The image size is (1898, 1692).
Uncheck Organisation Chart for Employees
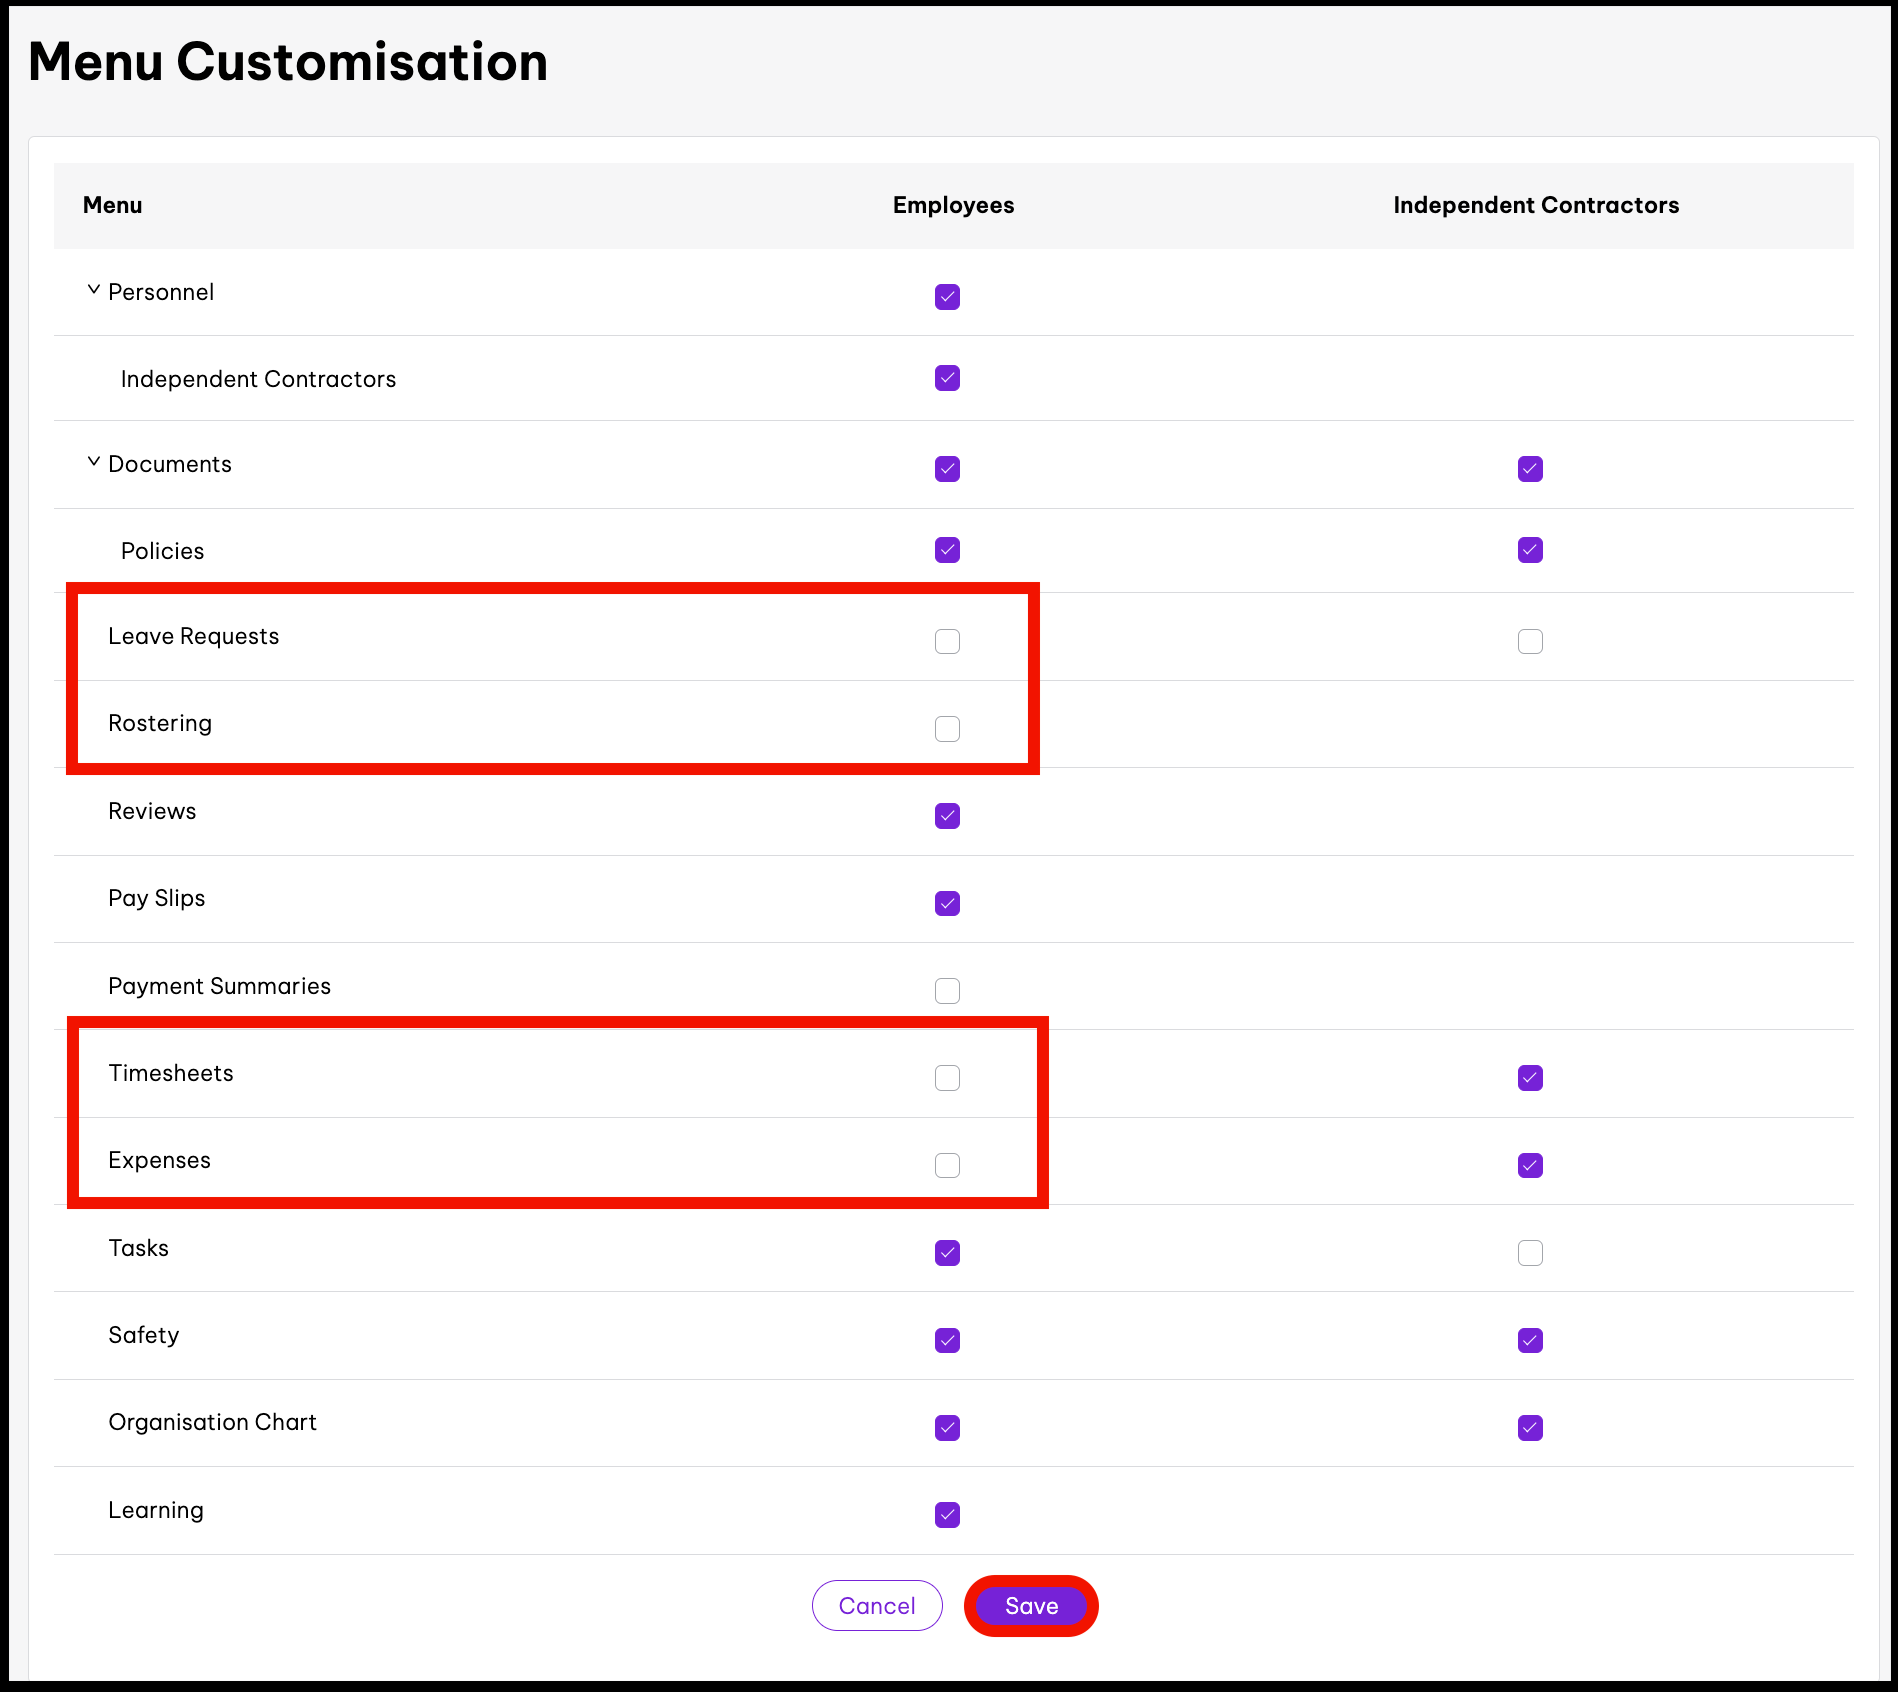pyautogui.click(x=947, y=1428)
